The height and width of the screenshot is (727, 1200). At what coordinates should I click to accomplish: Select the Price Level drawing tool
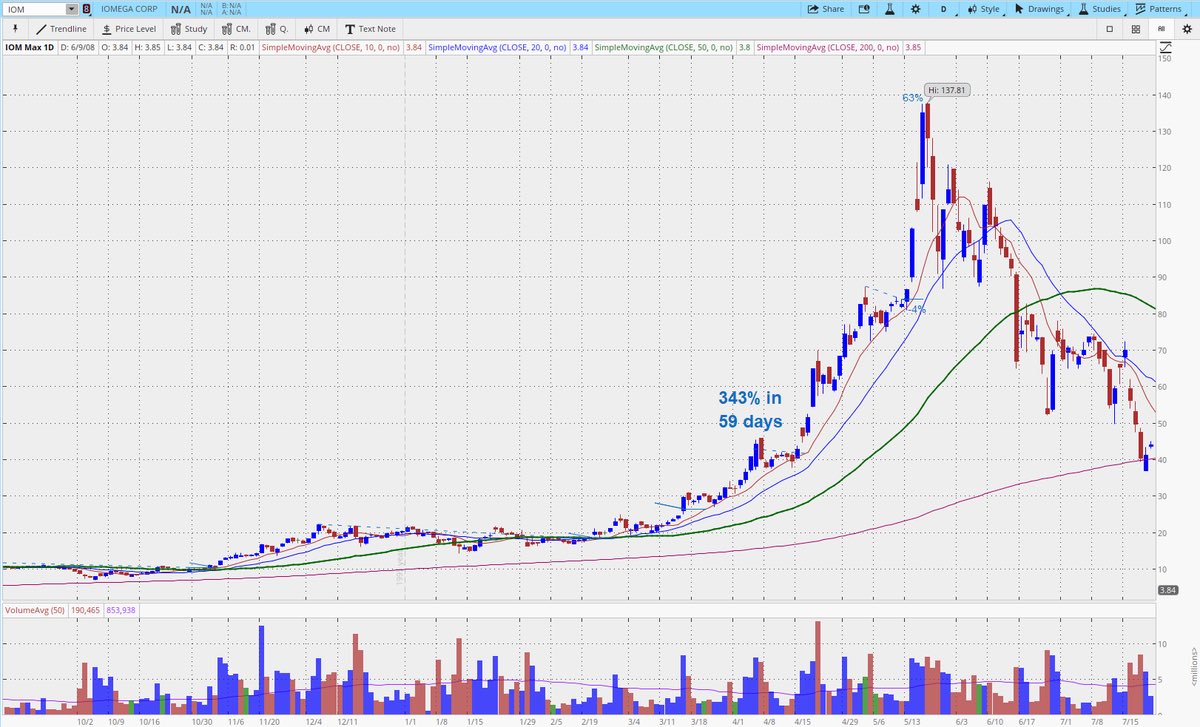(127, 29)
